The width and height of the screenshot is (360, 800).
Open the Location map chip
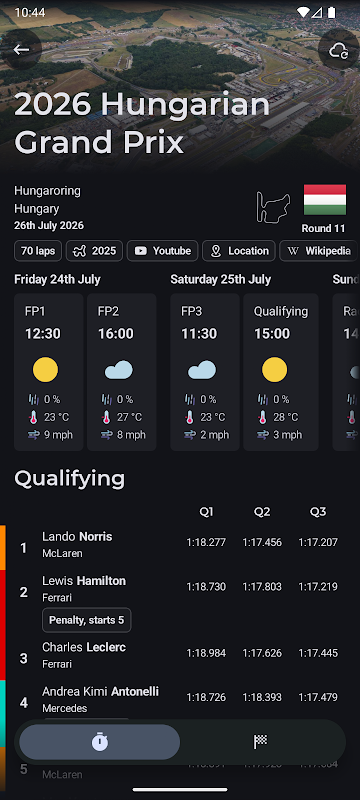tap(239, 251)
